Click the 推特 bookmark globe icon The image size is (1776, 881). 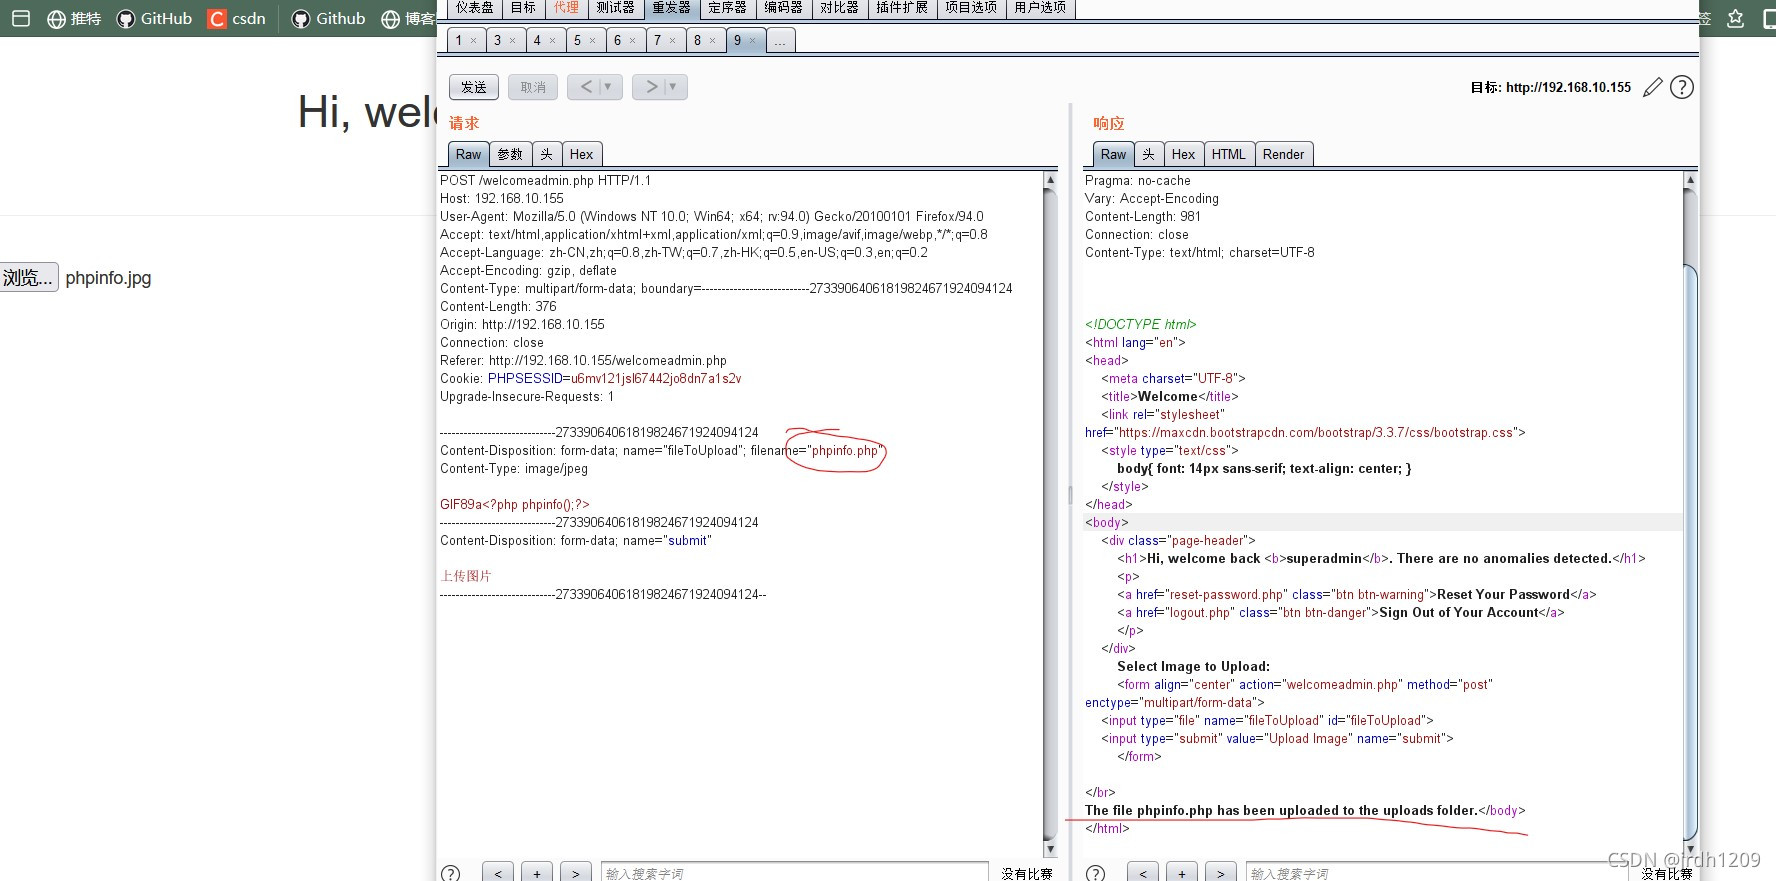click(57, 19)
